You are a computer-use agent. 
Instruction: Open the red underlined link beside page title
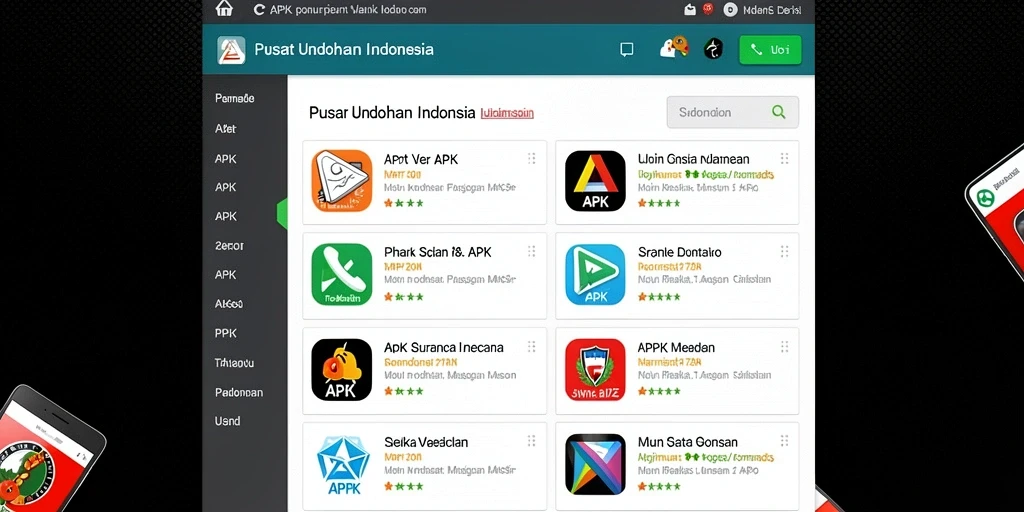507,113
